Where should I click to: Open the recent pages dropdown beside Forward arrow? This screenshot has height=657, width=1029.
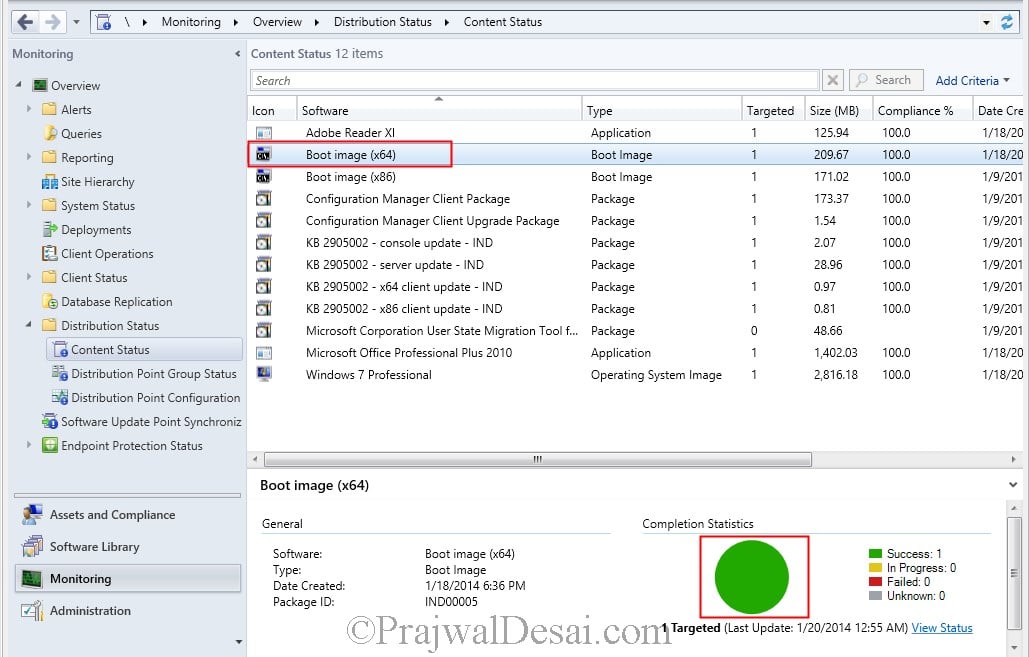76,22
